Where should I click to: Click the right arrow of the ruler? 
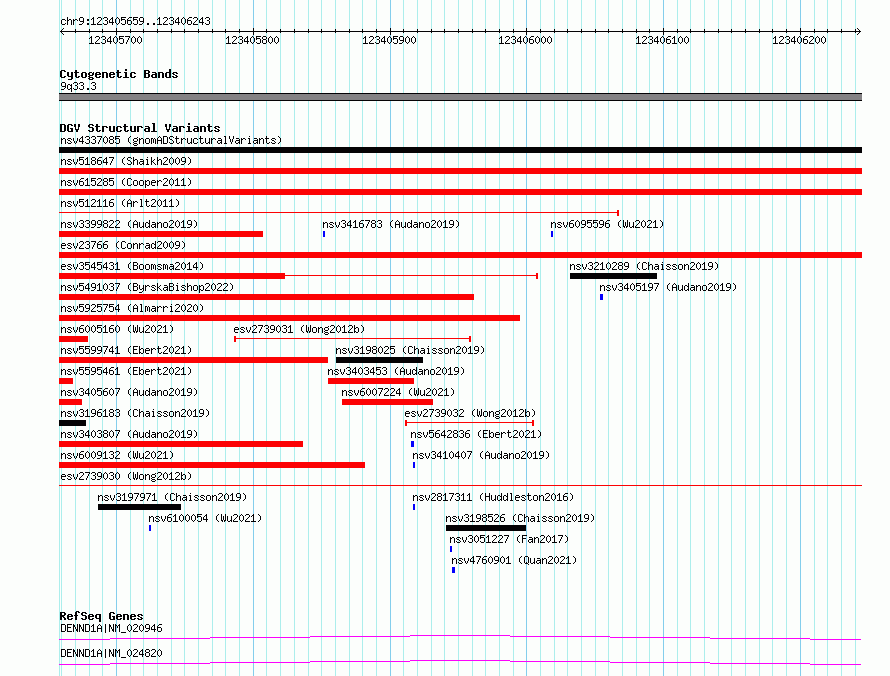pos(859,31)
